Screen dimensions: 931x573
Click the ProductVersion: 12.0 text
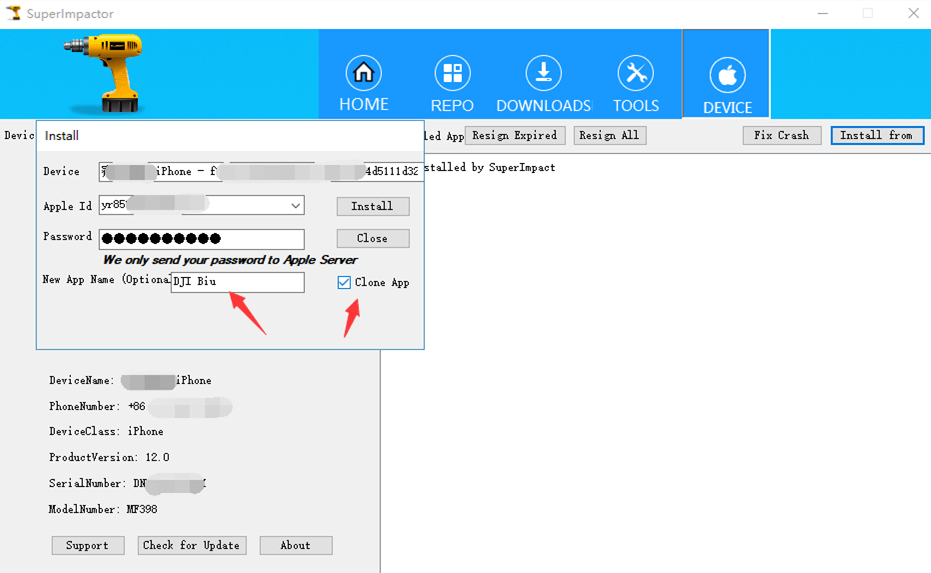[109, 457]
